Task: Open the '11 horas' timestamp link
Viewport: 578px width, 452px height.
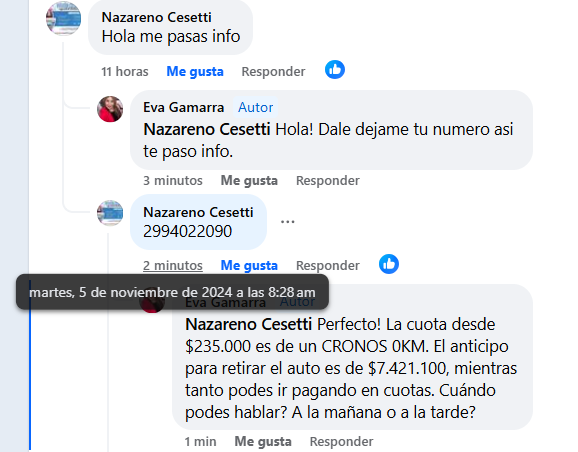Action: pyautogui.click(x=125, y=71)
